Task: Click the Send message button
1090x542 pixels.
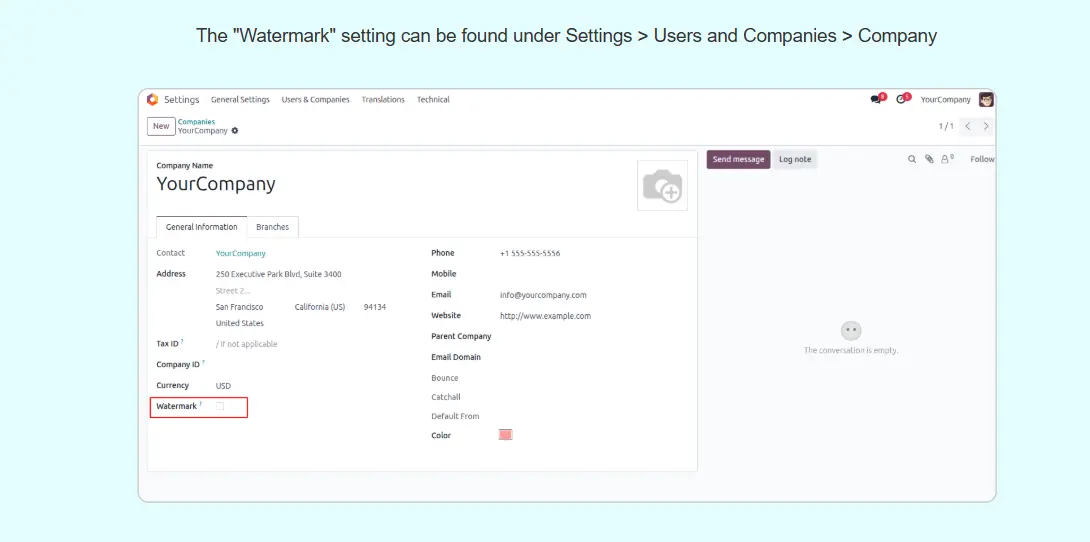Action: click(x=738, y=159)
